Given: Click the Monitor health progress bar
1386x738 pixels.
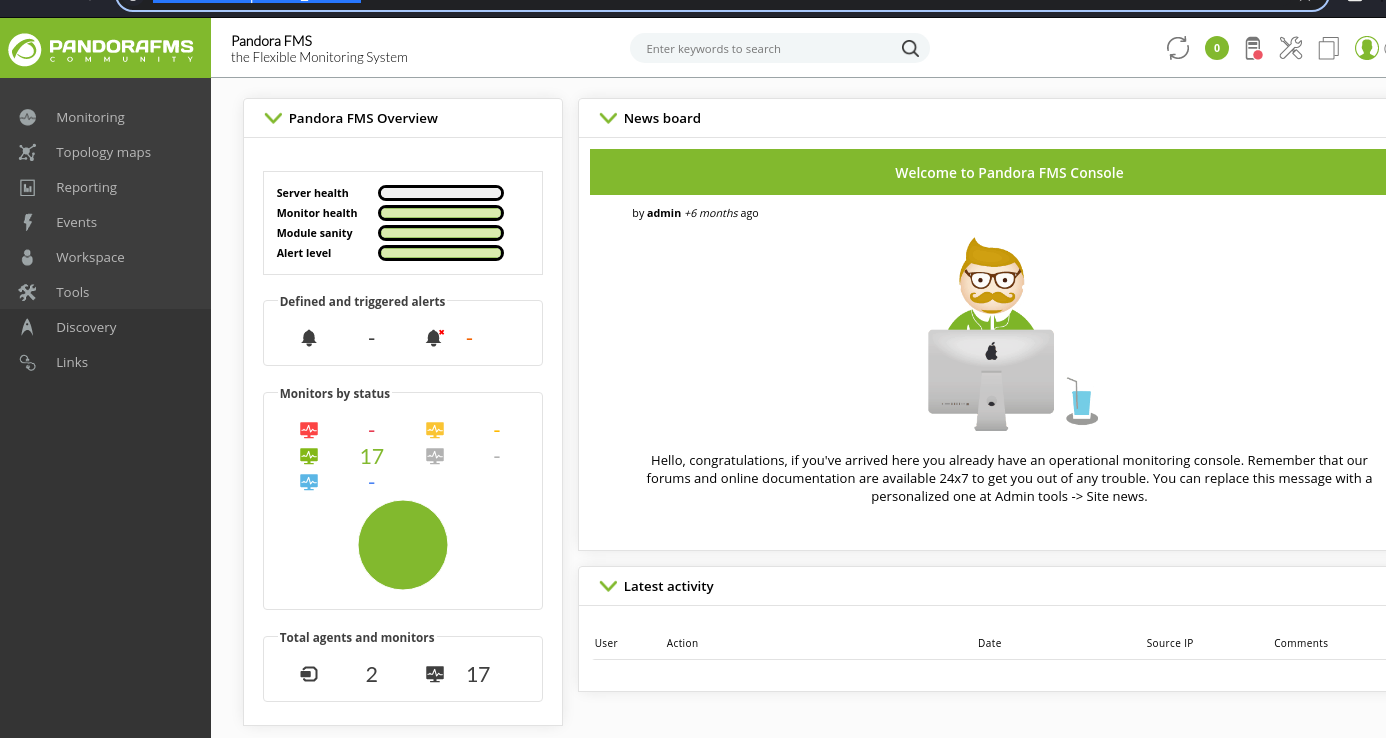Looking at the screenshot, I should click(441, 213).
